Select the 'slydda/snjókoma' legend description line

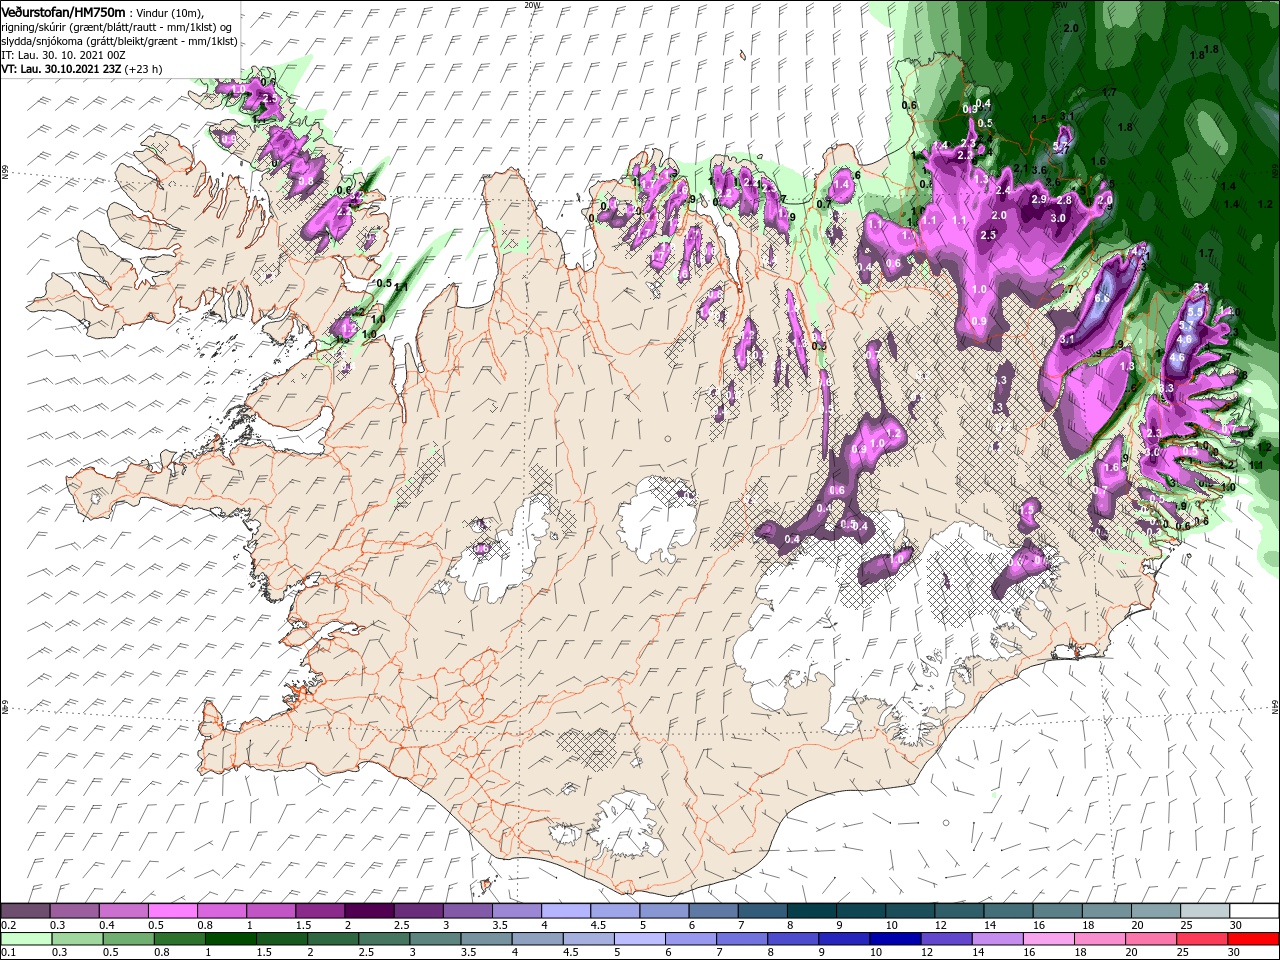pyautogui.click(x=120, y=41)
